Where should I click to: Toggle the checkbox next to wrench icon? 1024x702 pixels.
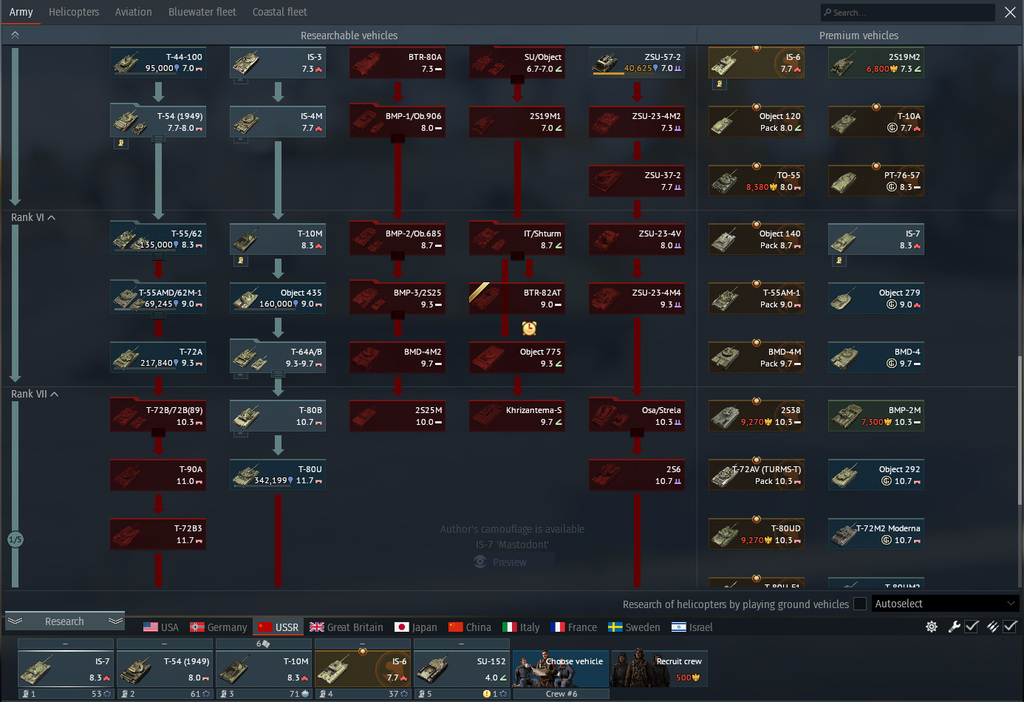[972, 627]
